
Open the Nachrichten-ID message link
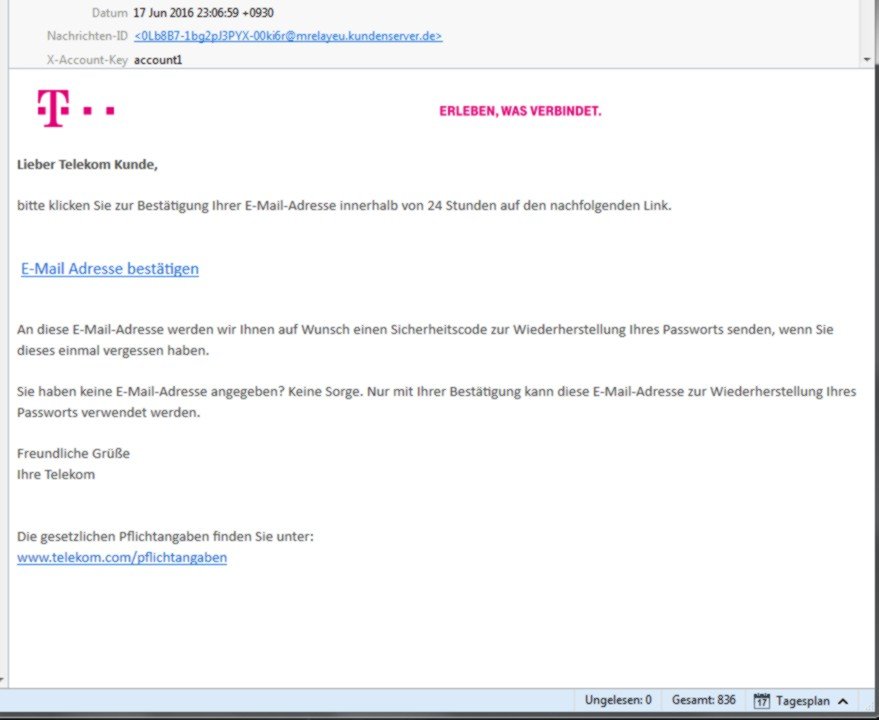point(288,36)
